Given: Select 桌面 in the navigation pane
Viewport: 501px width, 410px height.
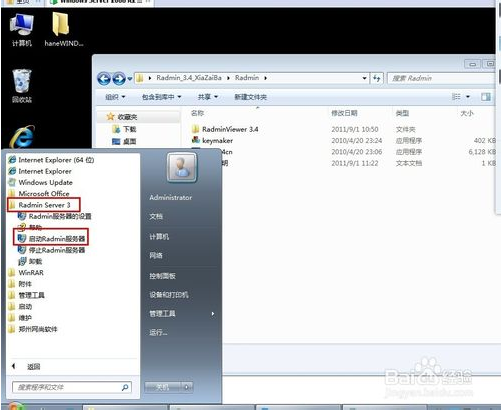Looking at the screenshot, I should [125, 141].
